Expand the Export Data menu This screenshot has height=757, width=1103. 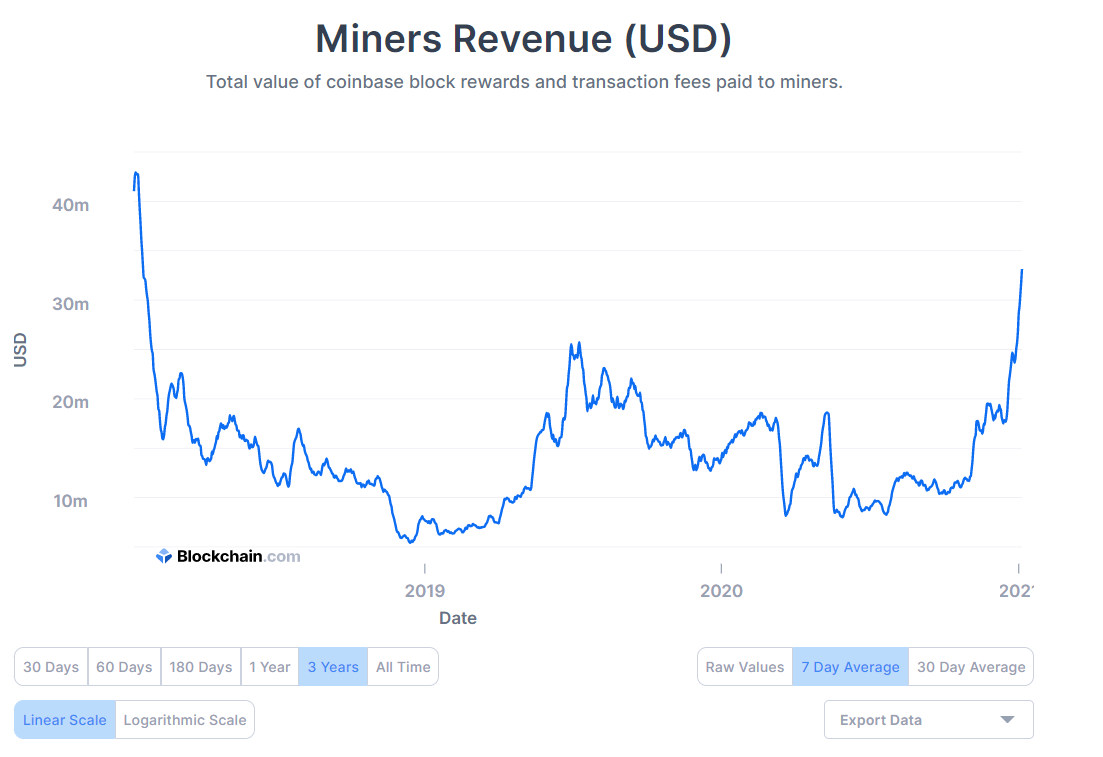point(929,720)
